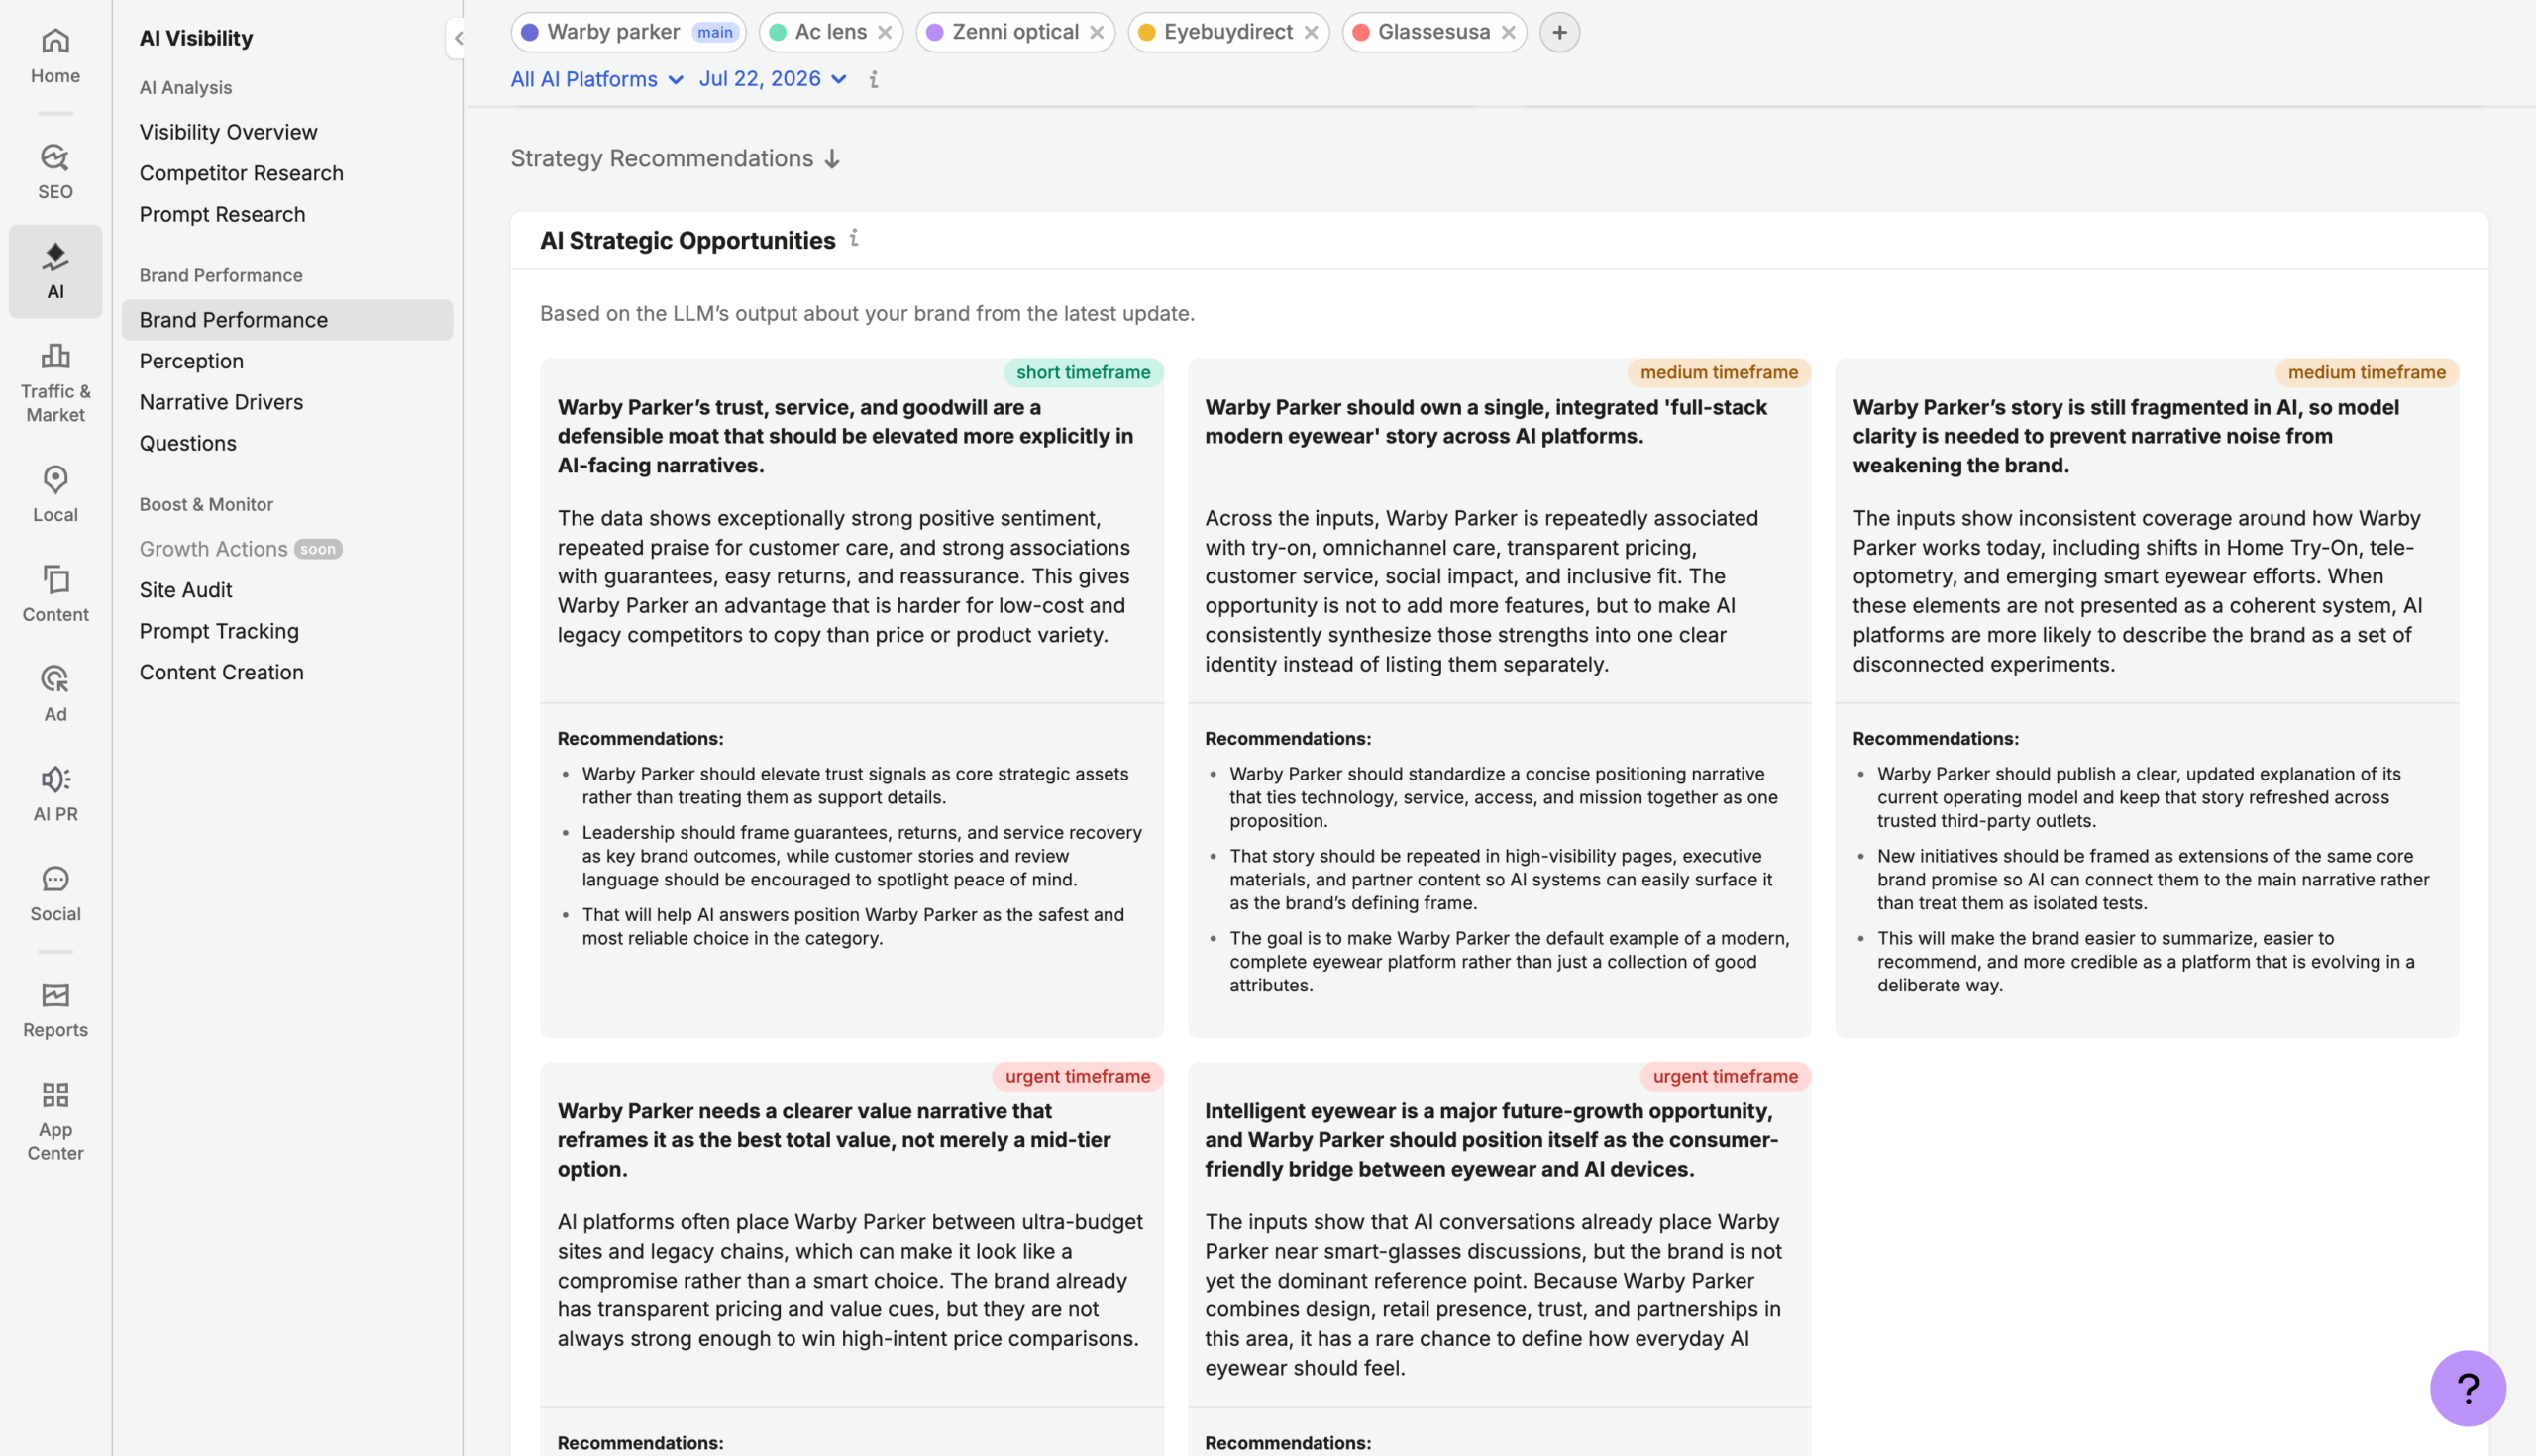Click the 'Intelligent eyewear' card title
Image resolution: width=2536 pixels, height=1456 pixels.
click(1491, 1140)
